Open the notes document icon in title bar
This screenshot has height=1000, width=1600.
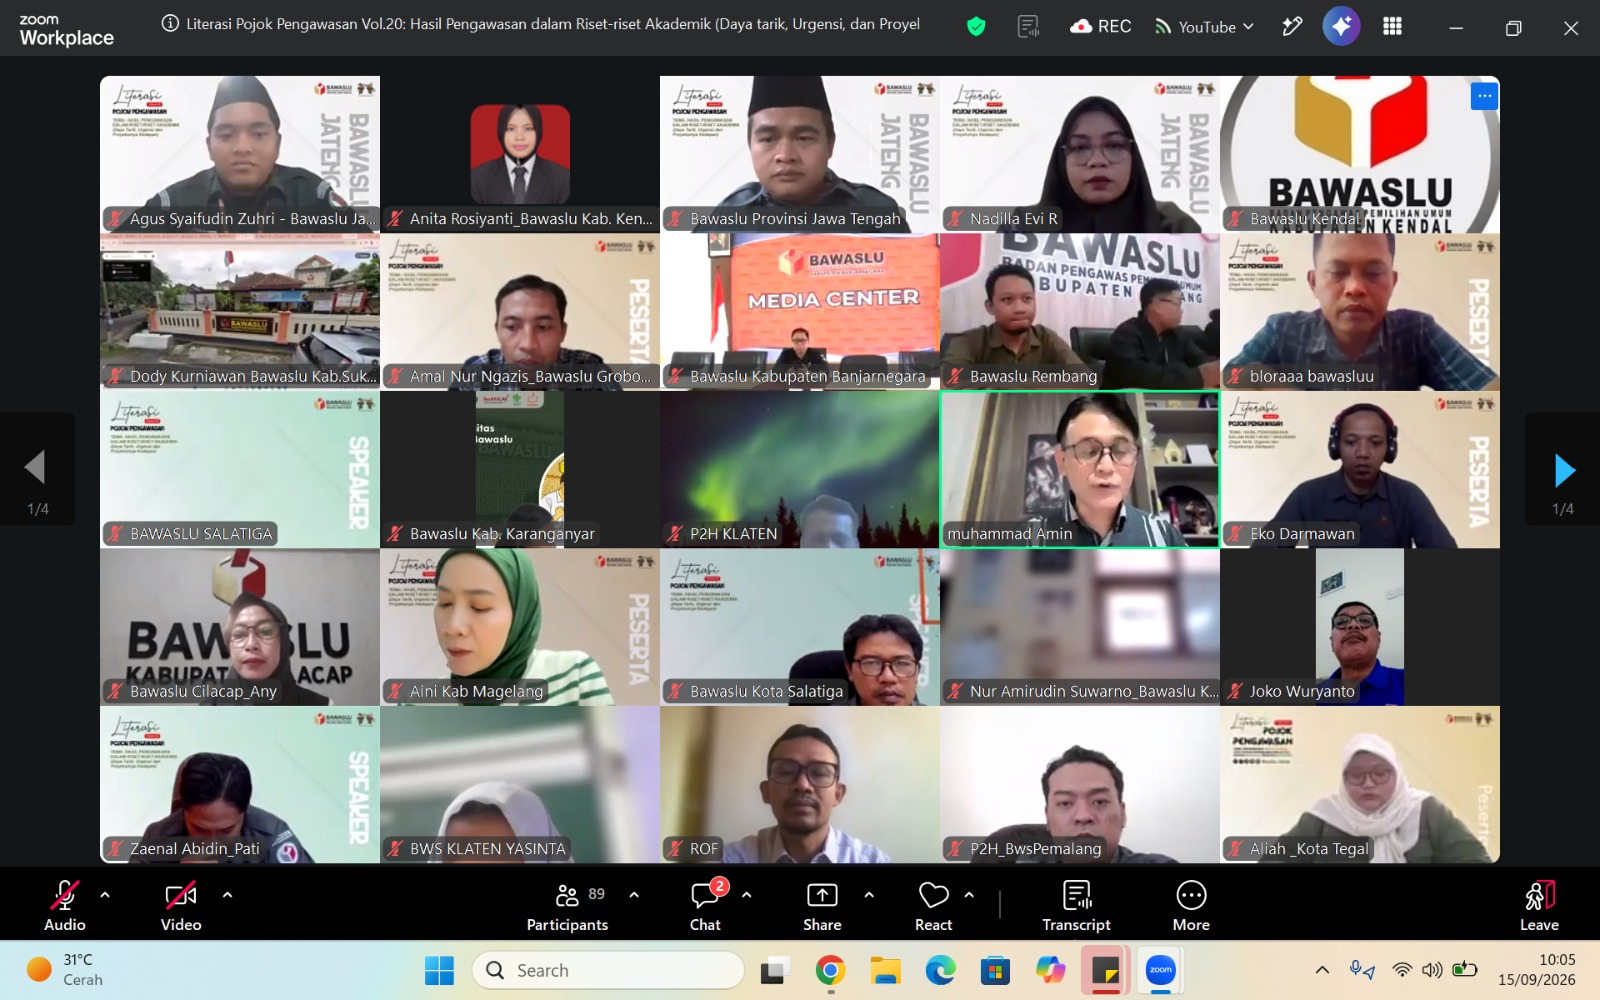[1028, 27]
